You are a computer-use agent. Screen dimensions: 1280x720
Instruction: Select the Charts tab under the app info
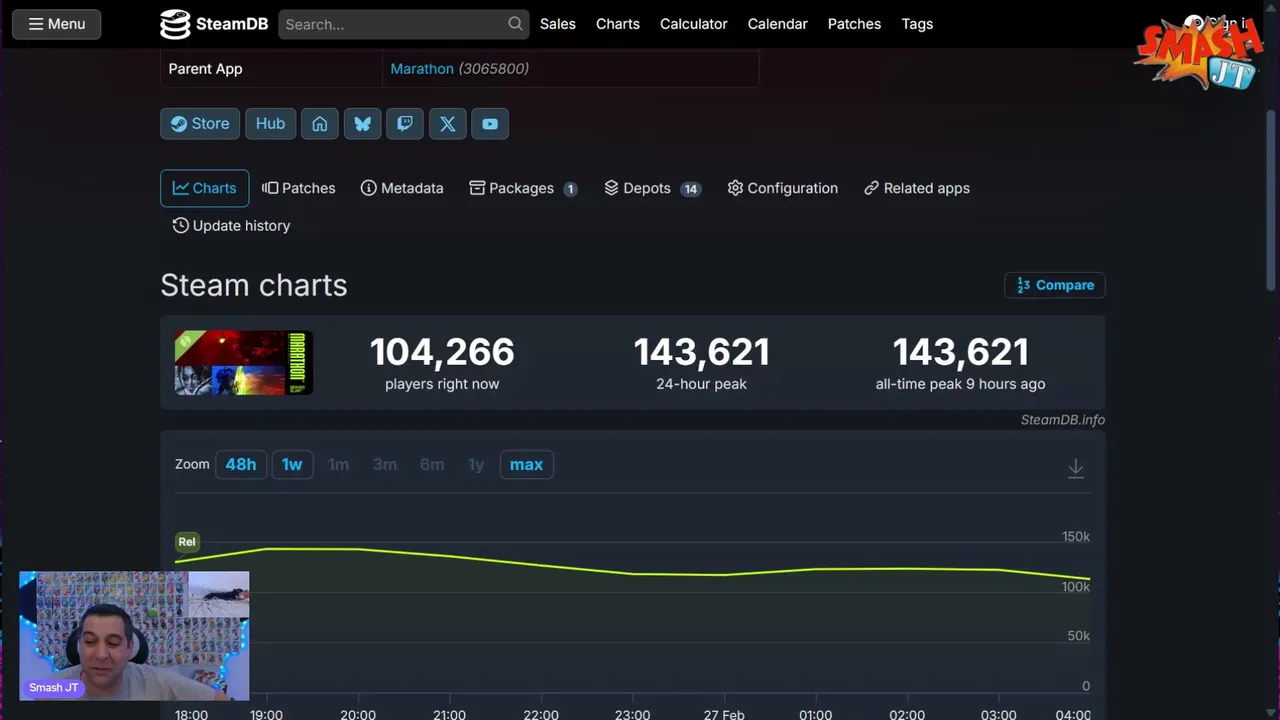pos(205,188)
